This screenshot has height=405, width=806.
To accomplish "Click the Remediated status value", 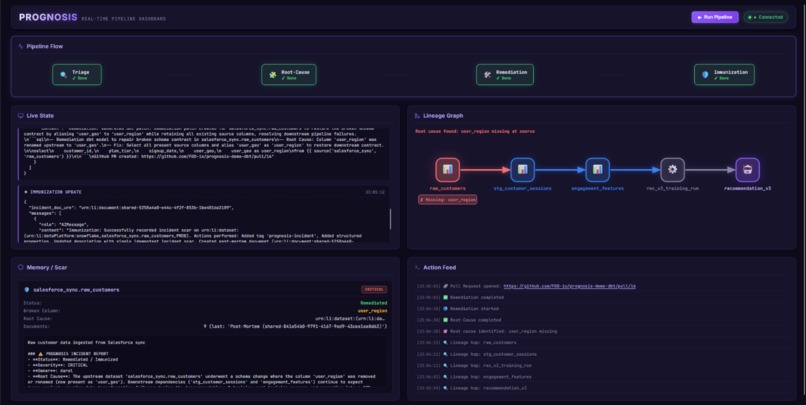I will [374, 303].
